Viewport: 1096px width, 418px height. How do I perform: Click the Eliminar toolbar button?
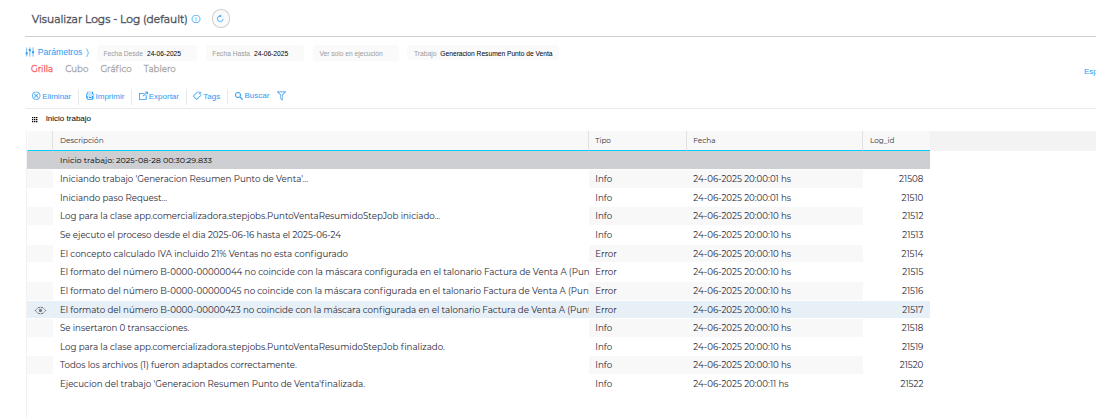[52, 96]
